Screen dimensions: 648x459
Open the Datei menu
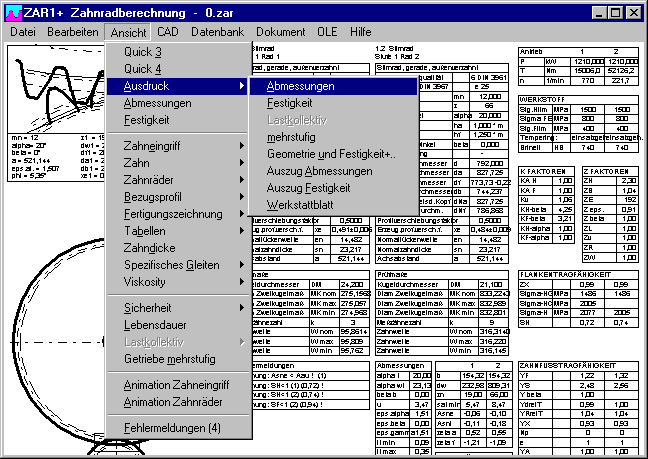pos(22,32)
